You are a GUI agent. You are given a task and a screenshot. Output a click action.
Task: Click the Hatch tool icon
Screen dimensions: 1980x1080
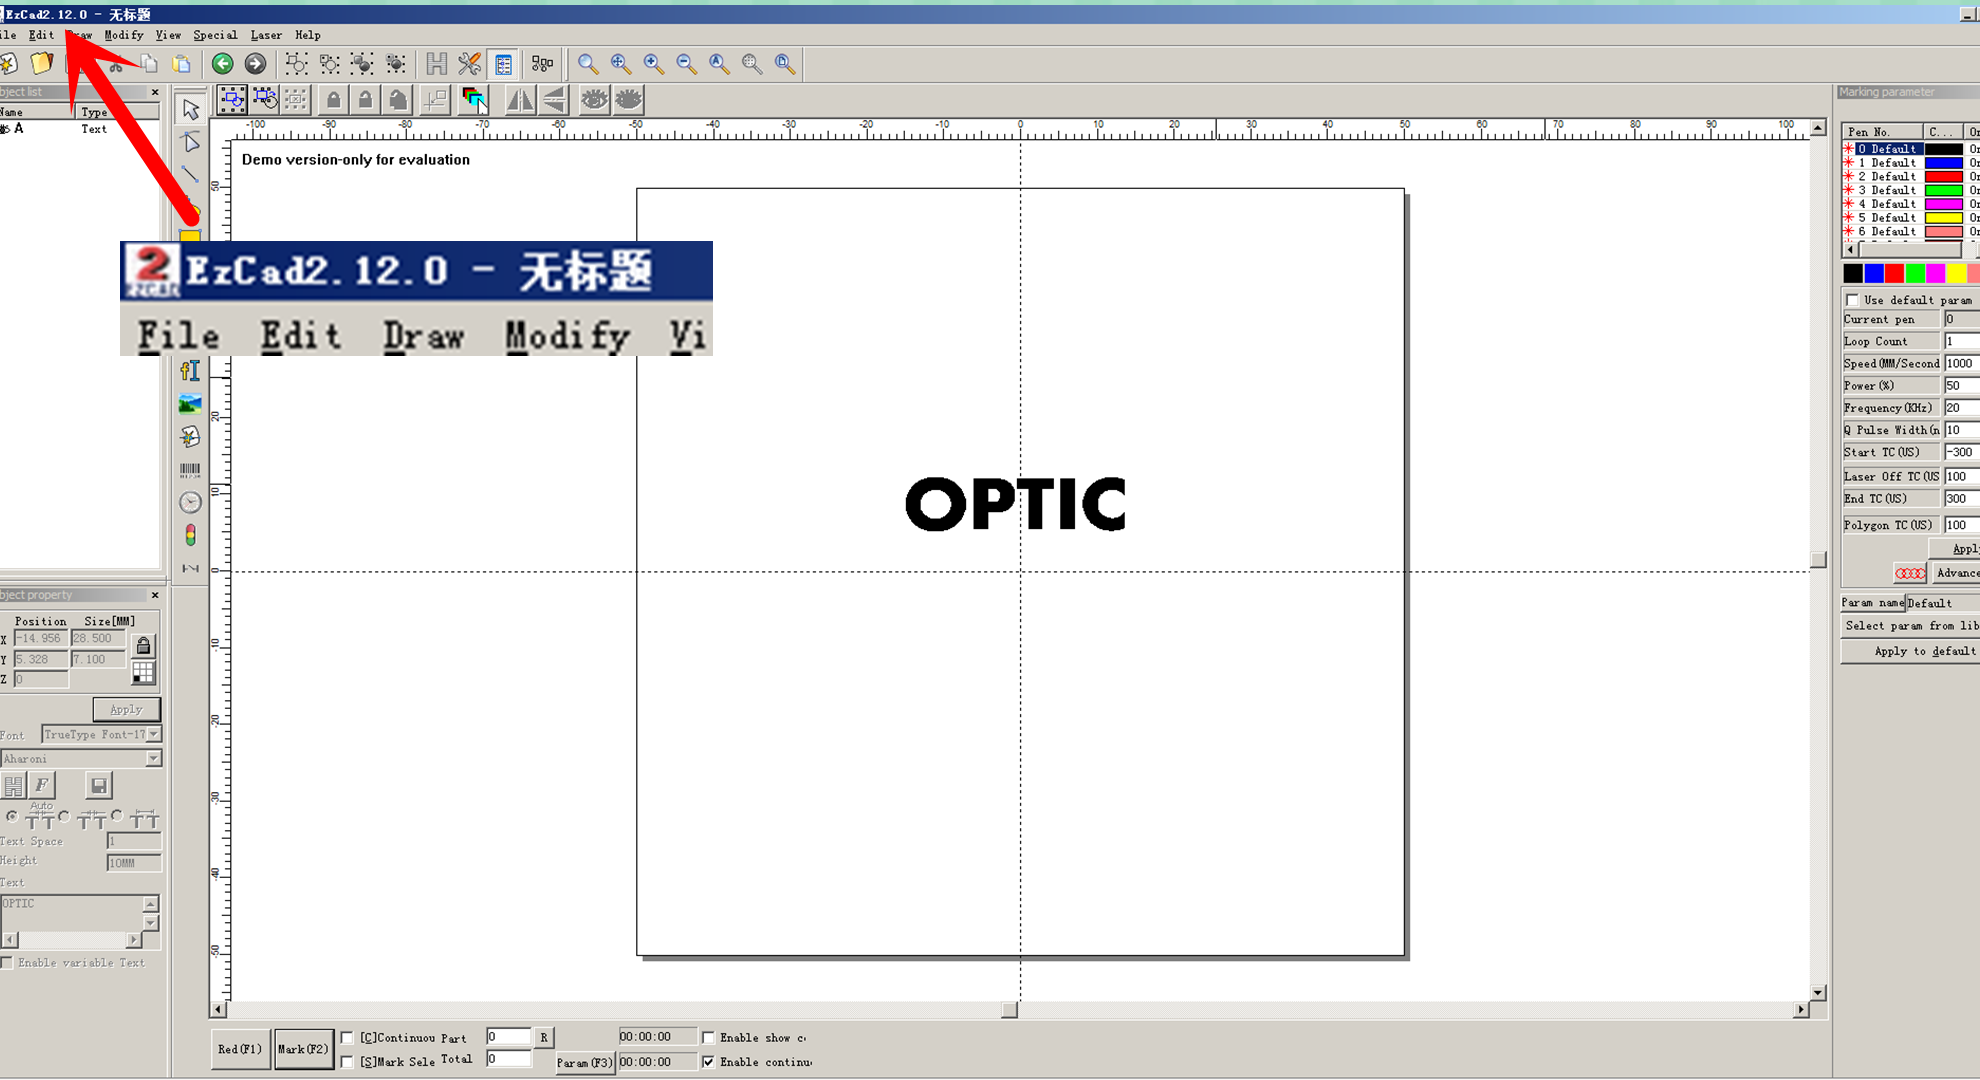(437, 64)
